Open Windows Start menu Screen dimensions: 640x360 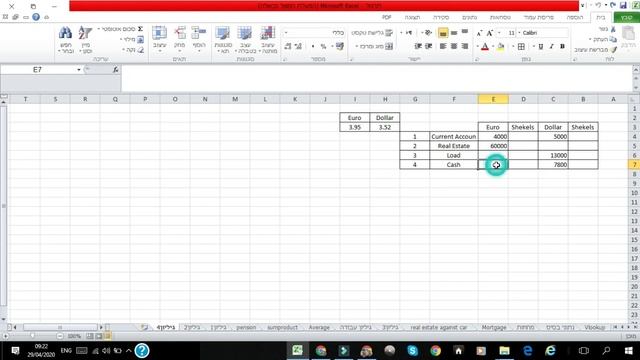coord(629,351)
